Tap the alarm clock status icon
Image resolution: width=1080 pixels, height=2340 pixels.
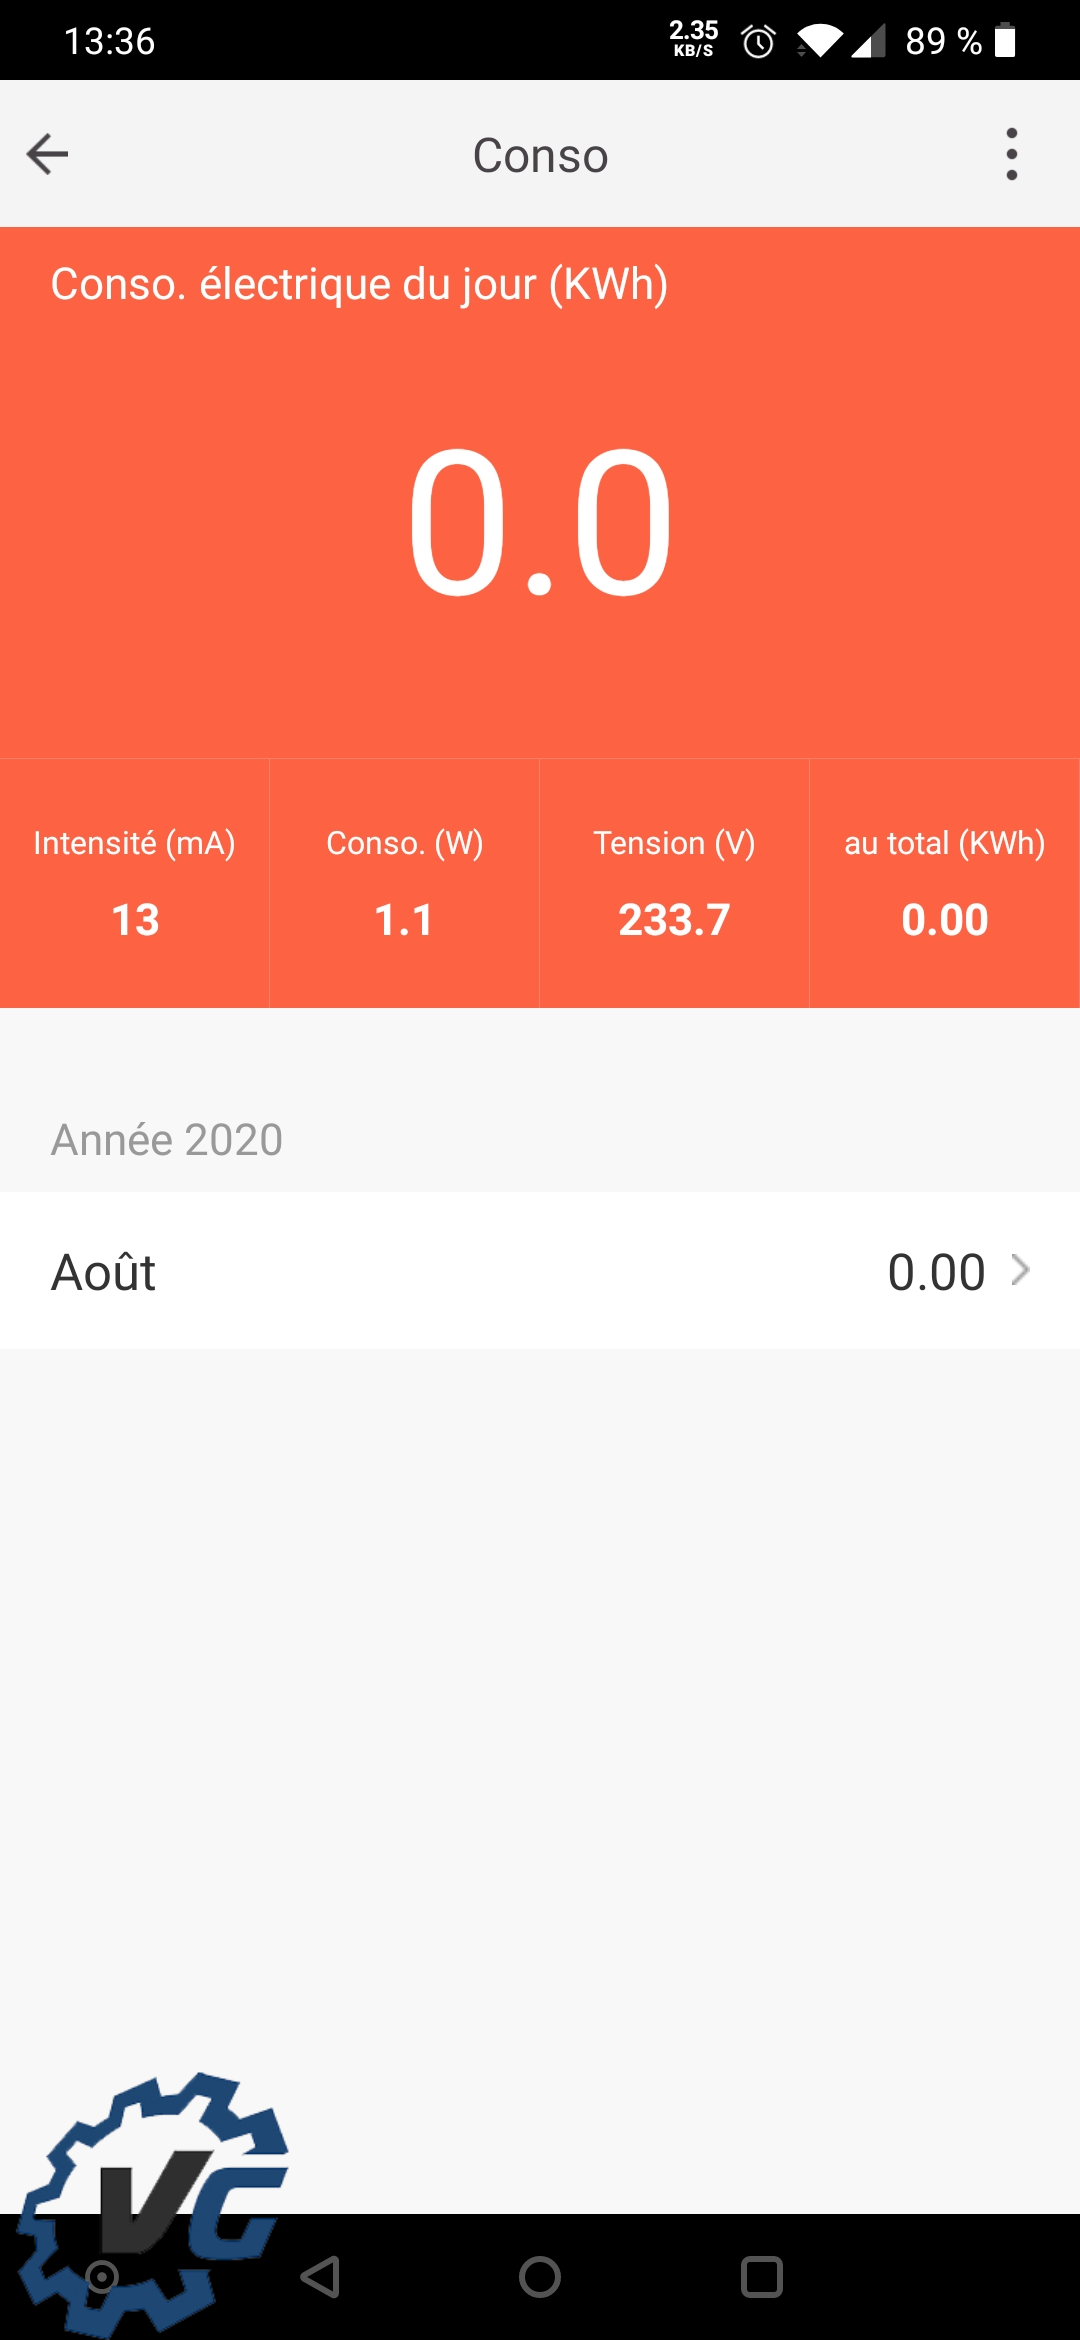point(758,42)
